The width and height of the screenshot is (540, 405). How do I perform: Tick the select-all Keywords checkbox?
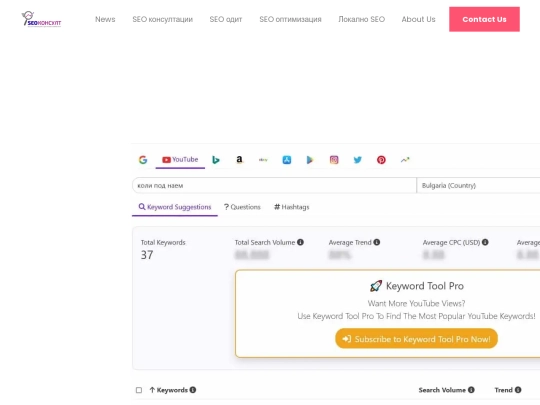pyautogui.click(x=139, y=390)
